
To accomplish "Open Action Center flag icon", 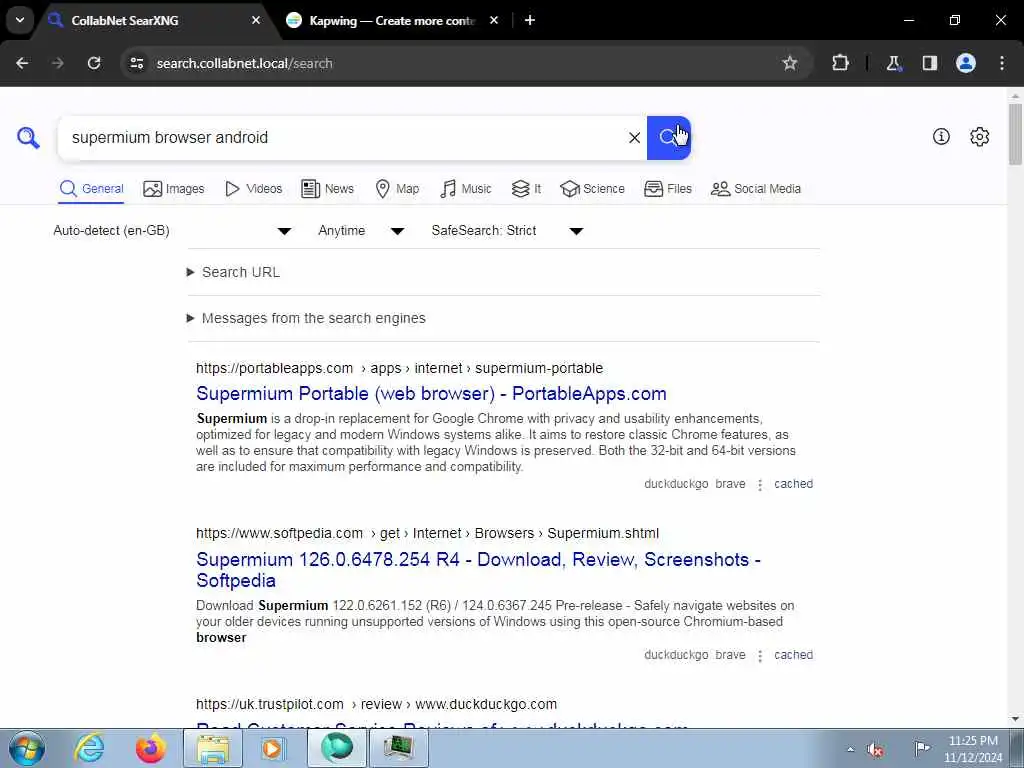I will (922, 748).
